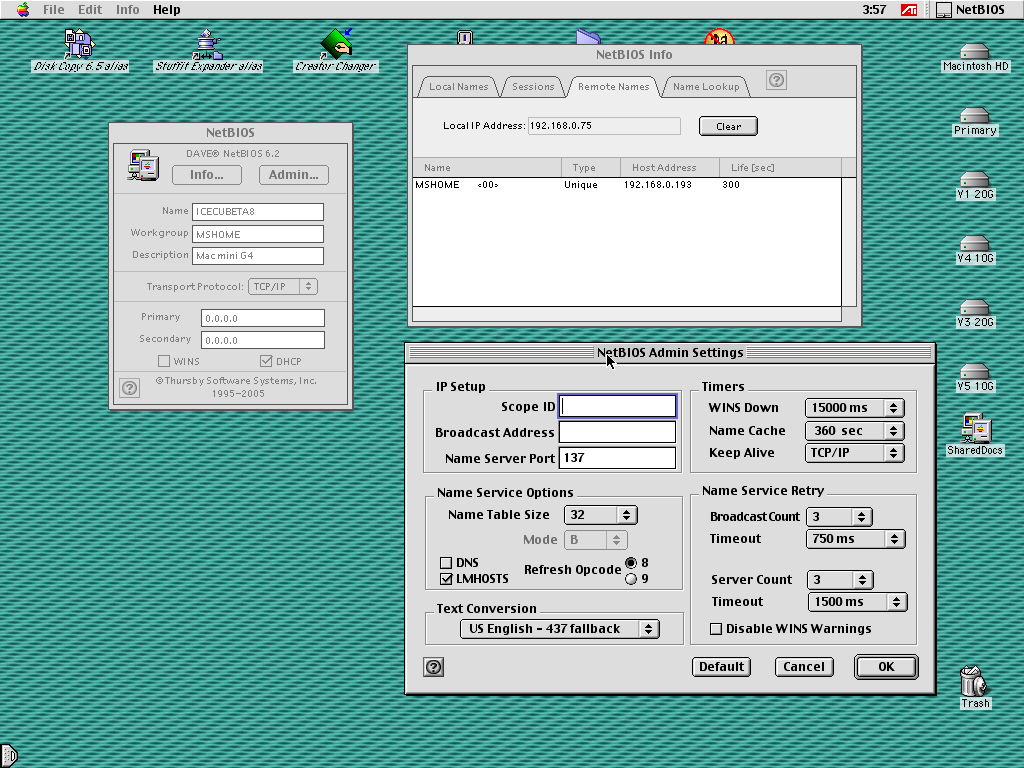Click the Host Address column header

coord(669,167)
